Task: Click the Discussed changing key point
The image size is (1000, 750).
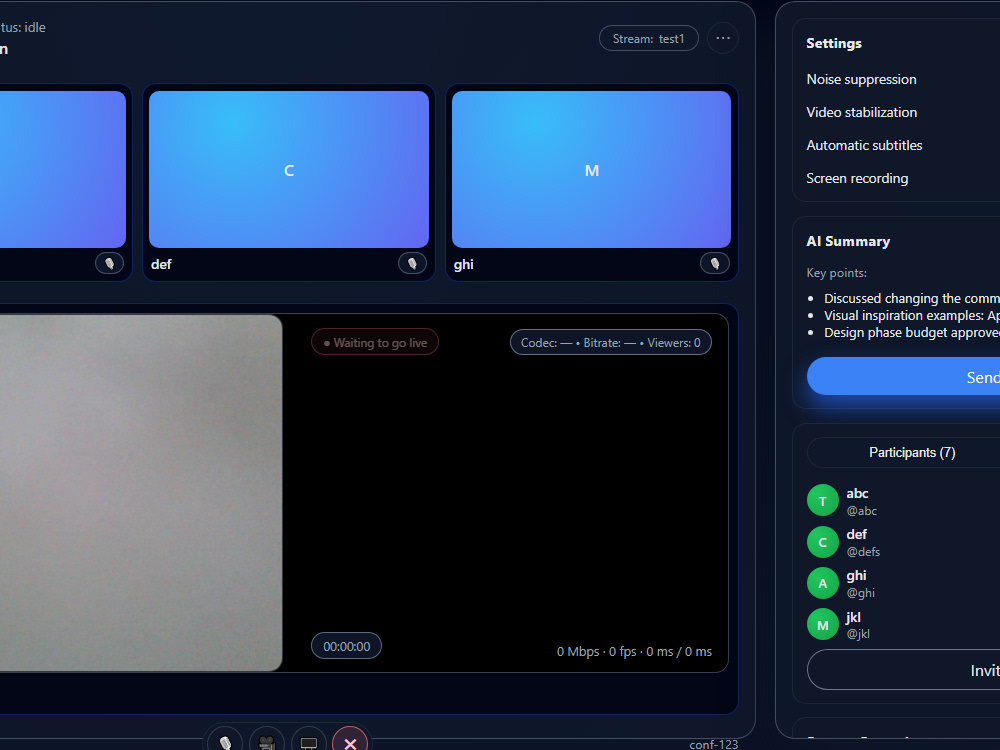Action: click(911, 298)
